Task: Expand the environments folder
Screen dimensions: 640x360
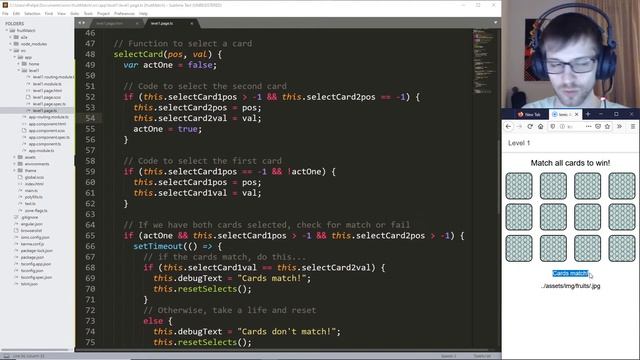Action: click(x=15, y=164)
